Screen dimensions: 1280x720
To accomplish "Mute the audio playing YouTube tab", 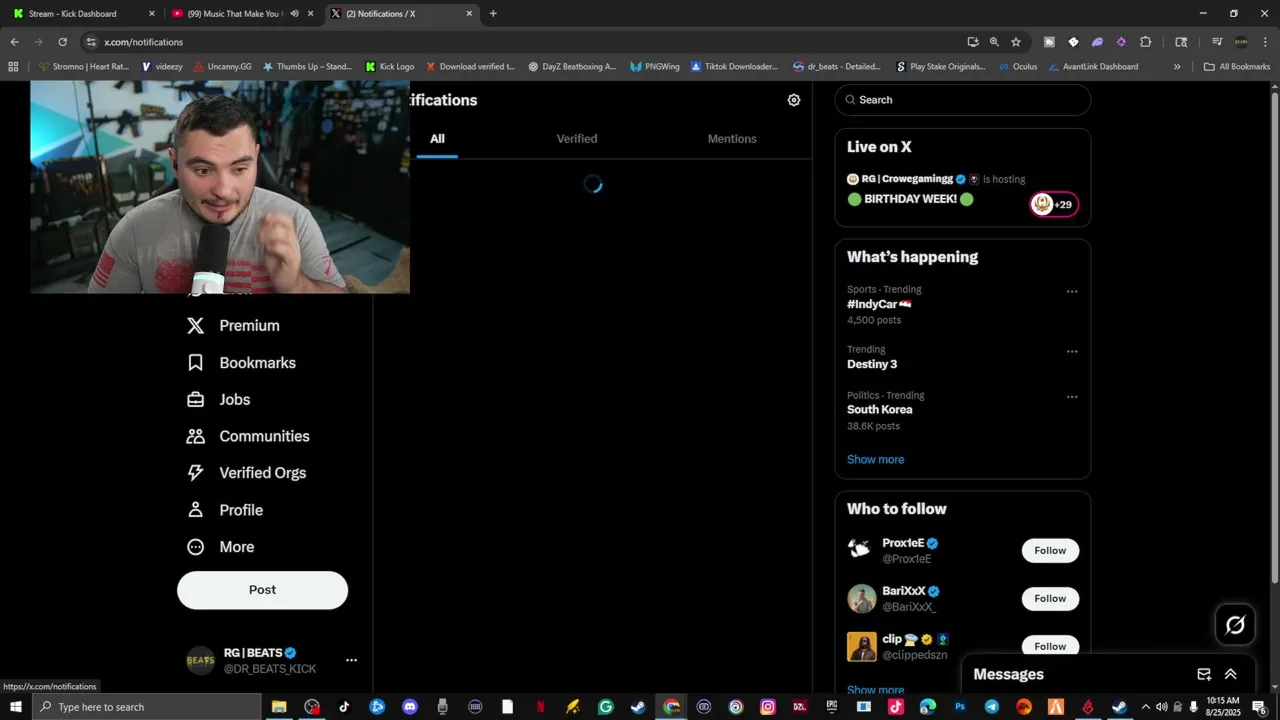I will 295,14.
